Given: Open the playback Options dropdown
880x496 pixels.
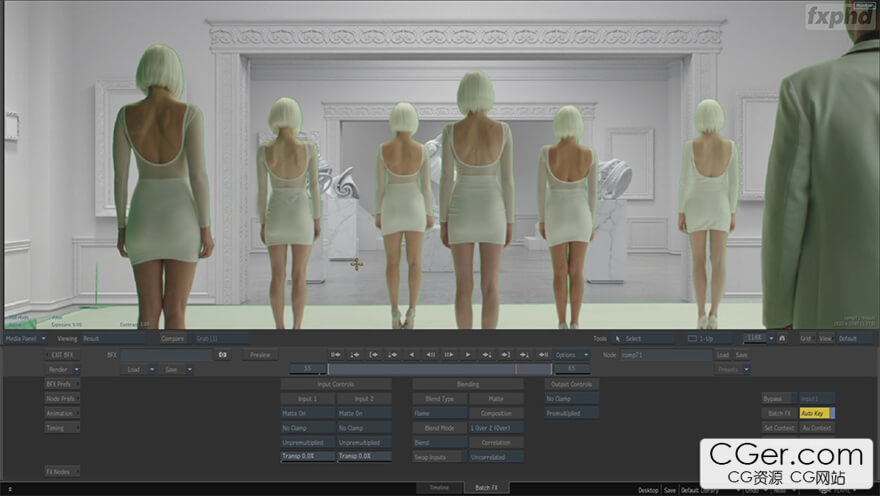Looking at the screenshot, I should point(571,355).
